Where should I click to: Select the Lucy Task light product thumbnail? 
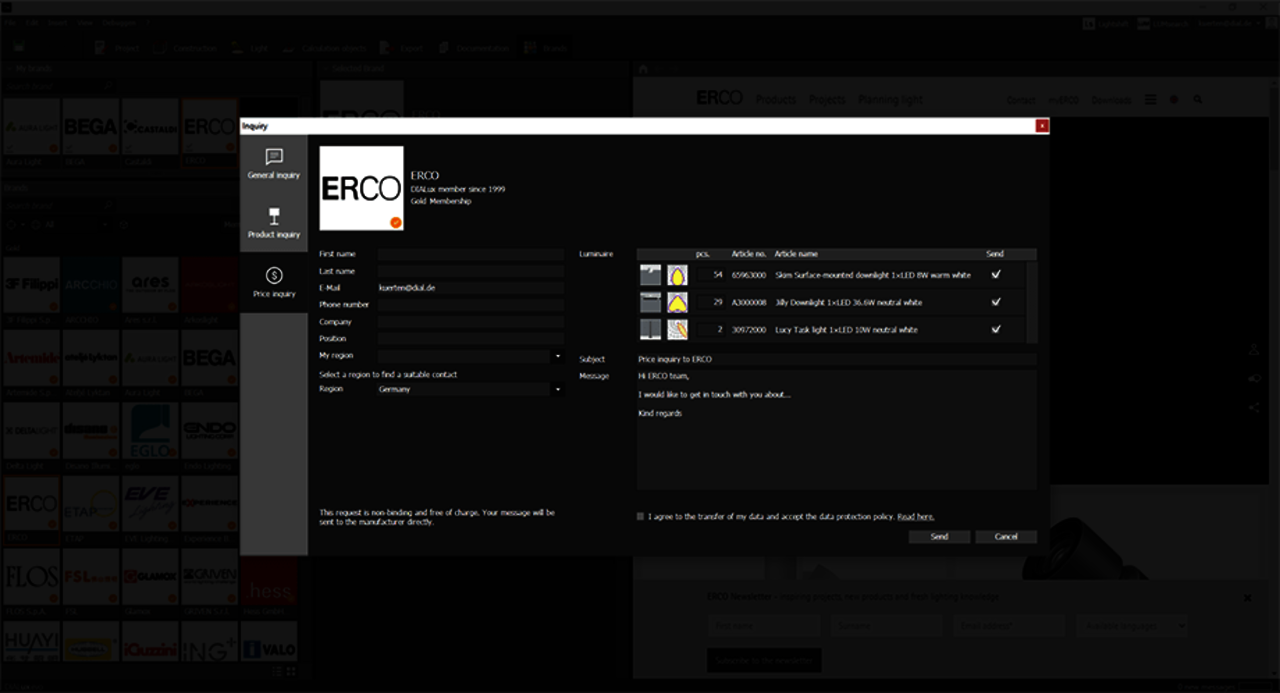[x=650, y=329]
